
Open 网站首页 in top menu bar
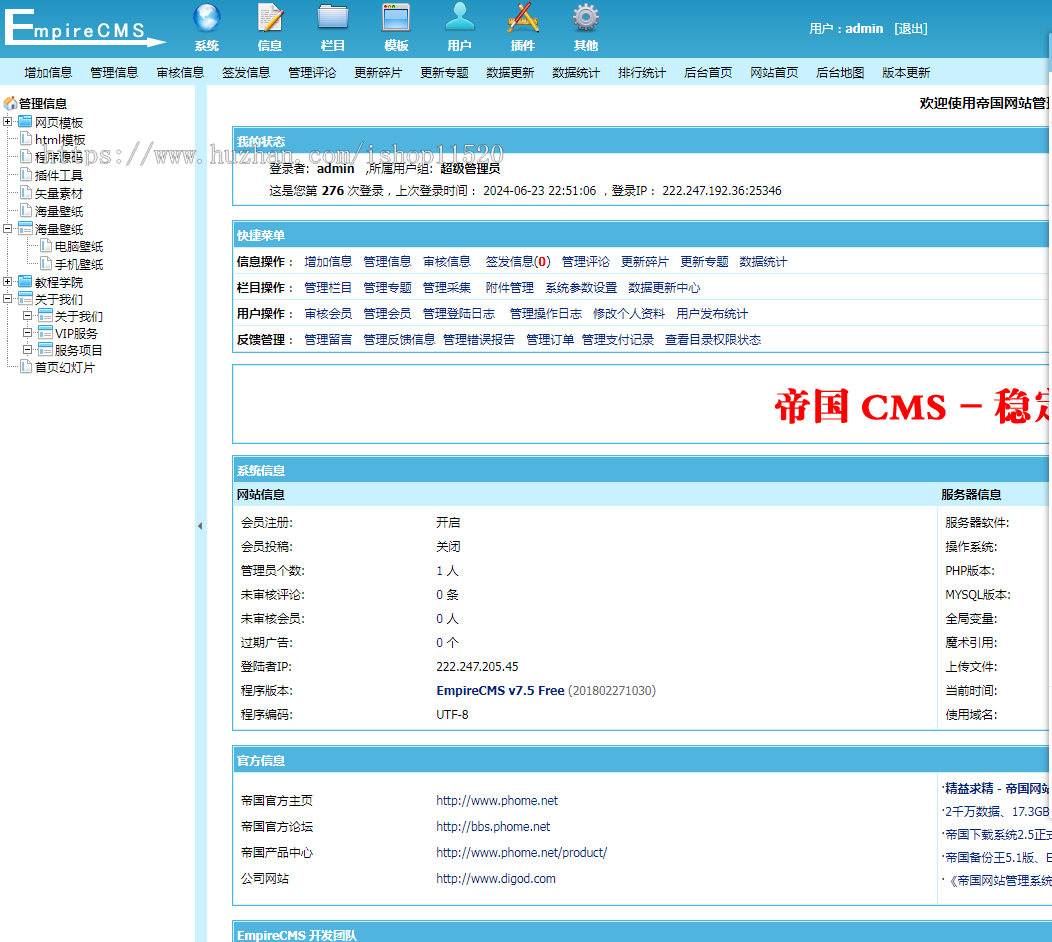click(774, 72)
